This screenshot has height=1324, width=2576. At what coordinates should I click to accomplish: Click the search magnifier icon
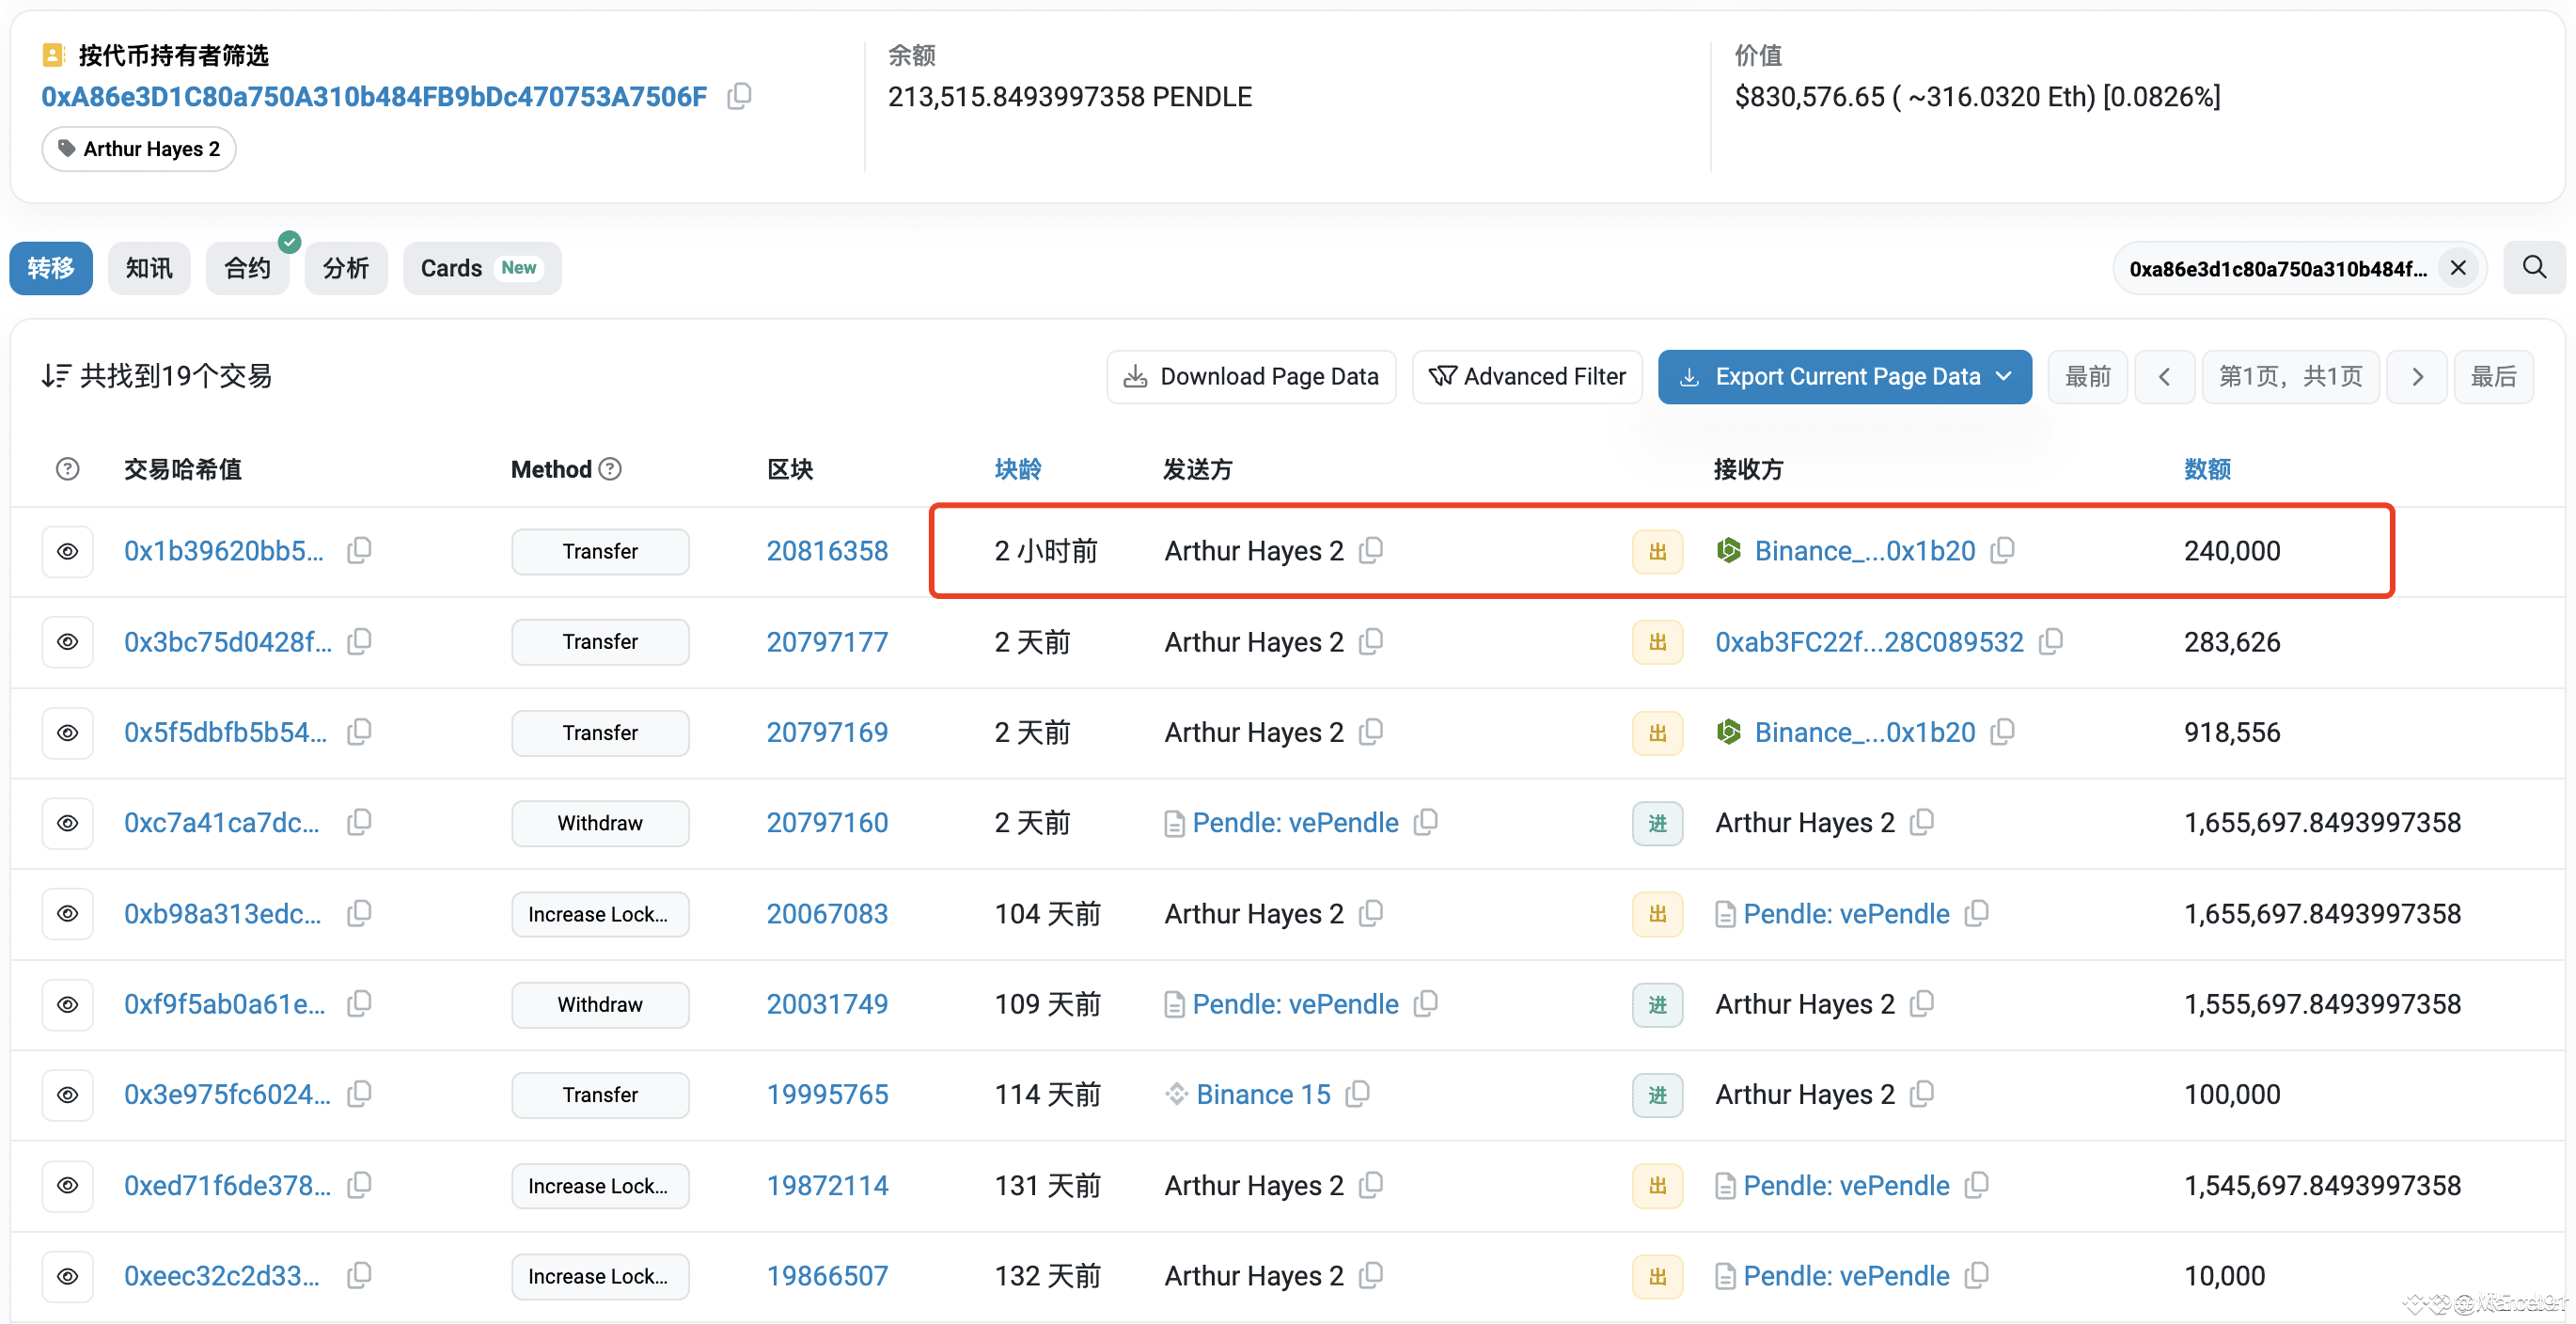tap(2533, 267)
